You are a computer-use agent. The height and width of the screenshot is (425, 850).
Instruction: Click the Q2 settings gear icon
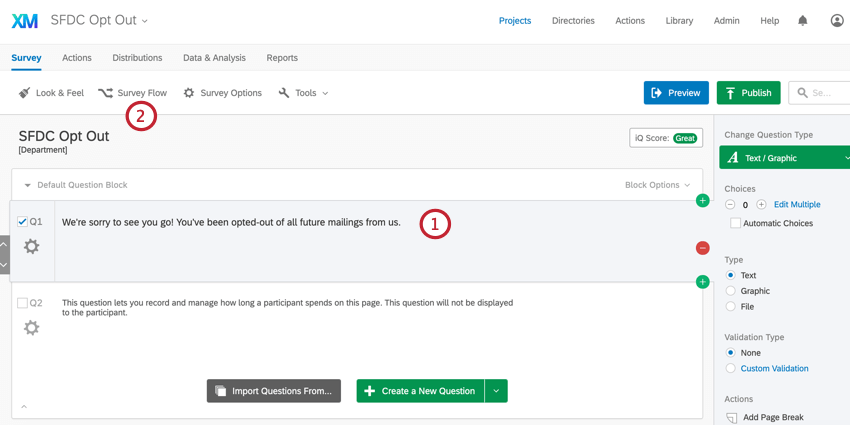(x=32, y=328)
